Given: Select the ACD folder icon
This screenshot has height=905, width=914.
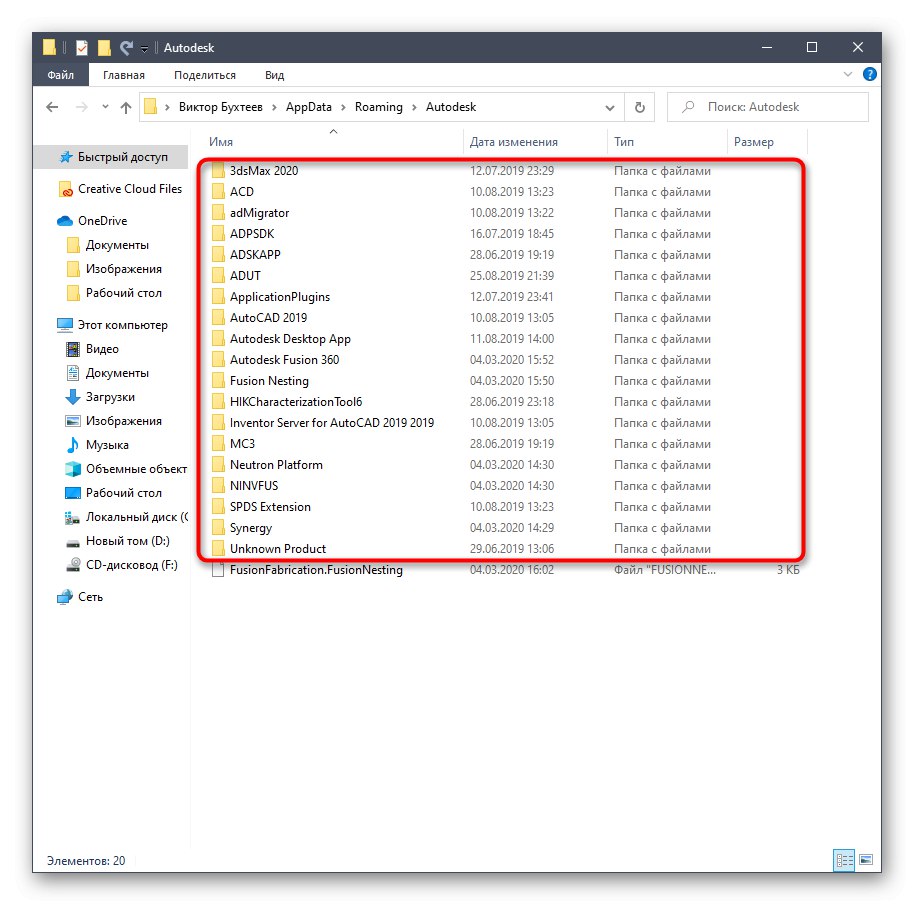Looking at the screenshot, I should 218,192.
